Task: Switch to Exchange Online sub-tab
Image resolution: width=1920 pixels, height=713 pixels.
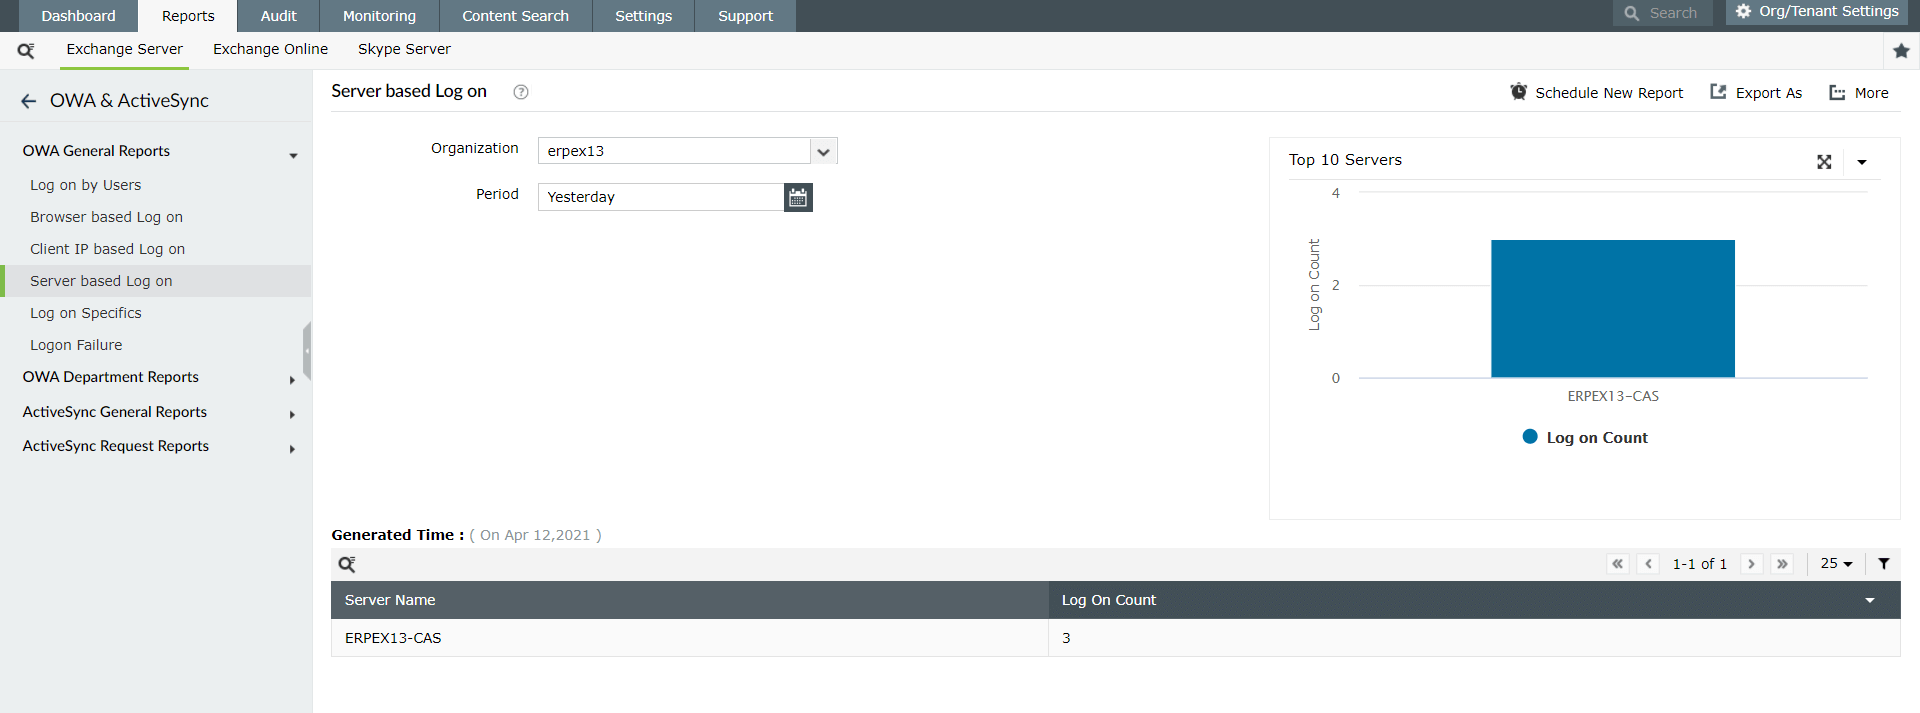Action: pyautogui.click(x=270, y=49)
